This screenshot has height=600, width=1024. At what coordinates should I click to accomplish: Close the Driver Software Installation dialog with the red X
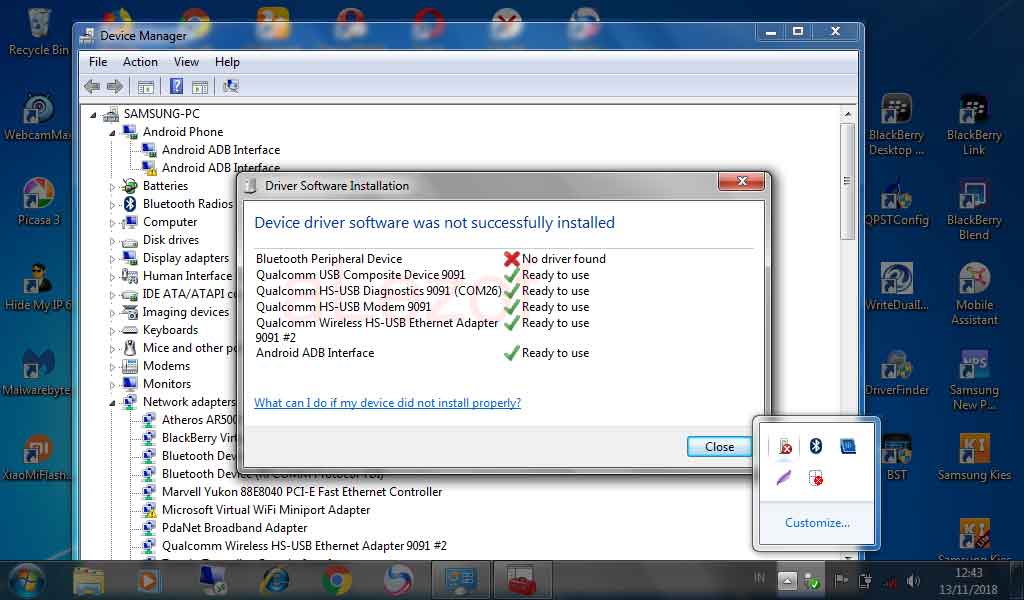(741, 181)
